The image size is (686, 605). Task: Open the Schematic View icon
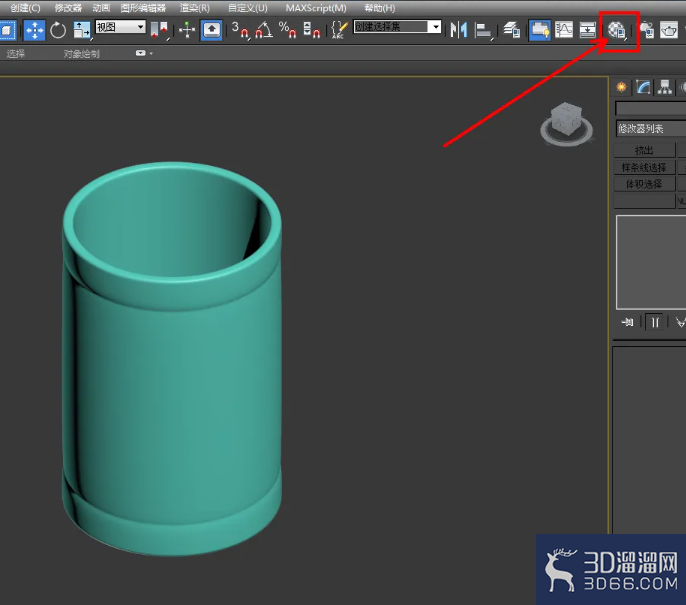point(587,30)
